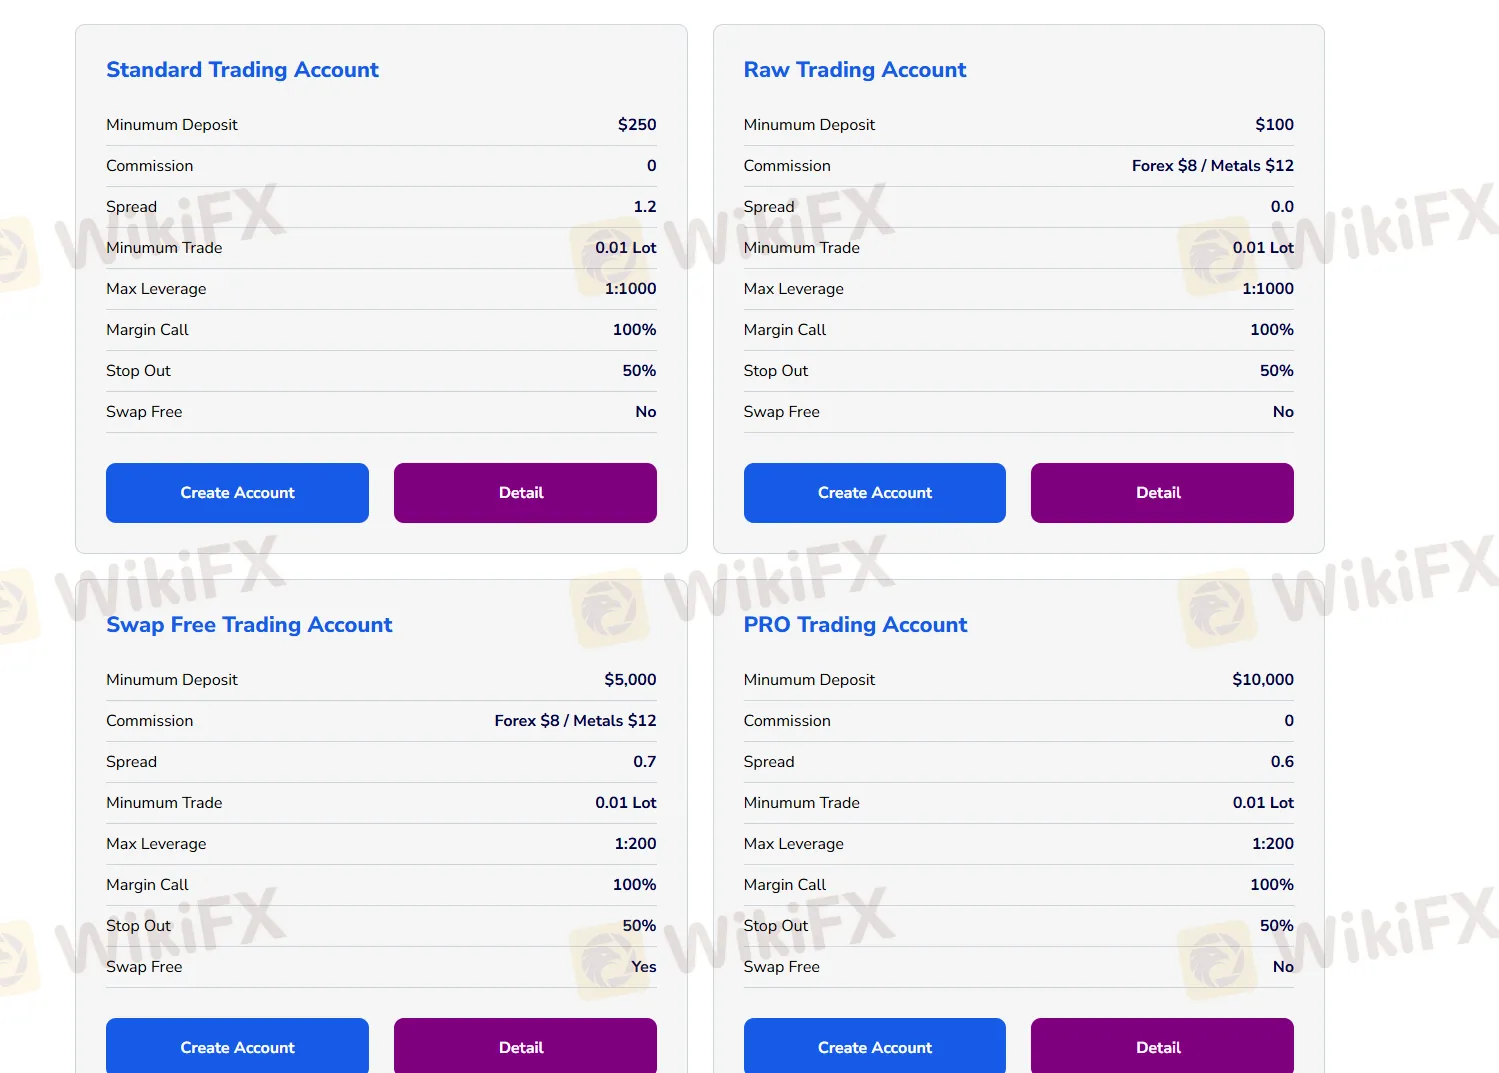This screenshot has height=1073, width=1499.
Task: Click the $250 minimum deposit value
Action: coord(637,124)
